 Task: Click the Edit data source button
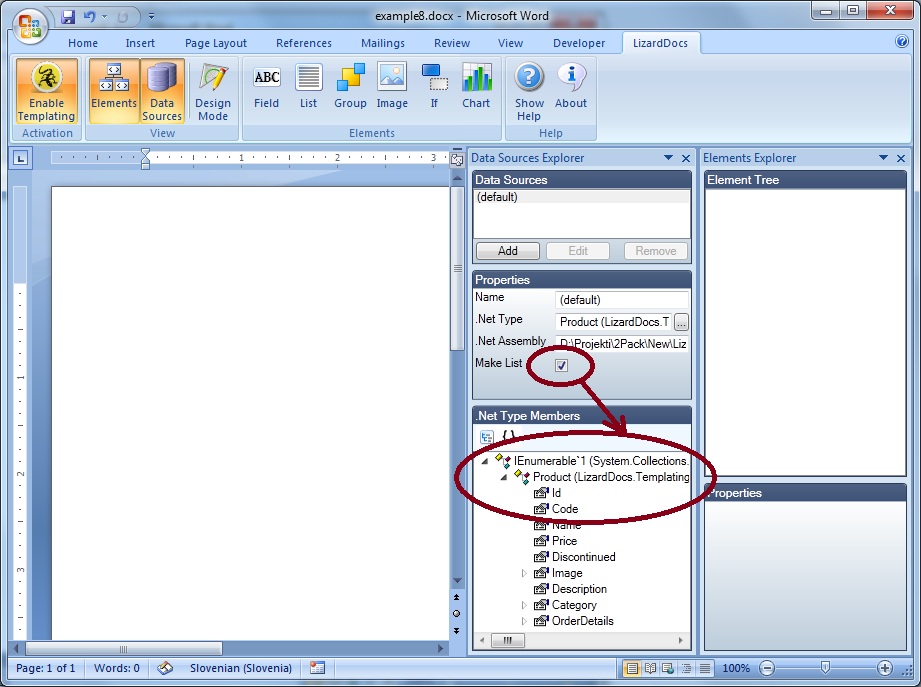(x=578, y=251)
